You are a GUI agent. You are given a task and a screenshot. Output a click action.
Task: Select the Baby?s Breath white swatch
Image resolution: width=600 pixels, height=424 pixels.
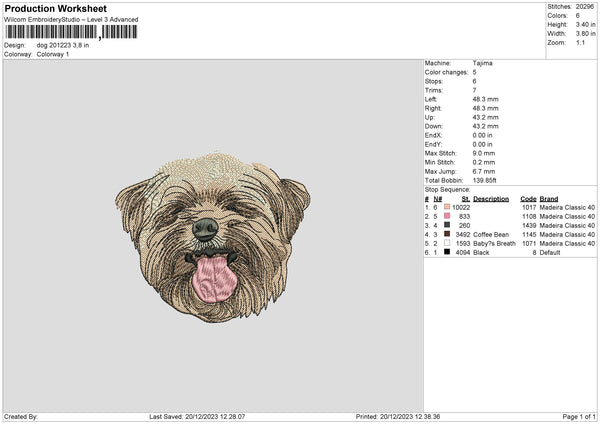click(x=446, y=243)
